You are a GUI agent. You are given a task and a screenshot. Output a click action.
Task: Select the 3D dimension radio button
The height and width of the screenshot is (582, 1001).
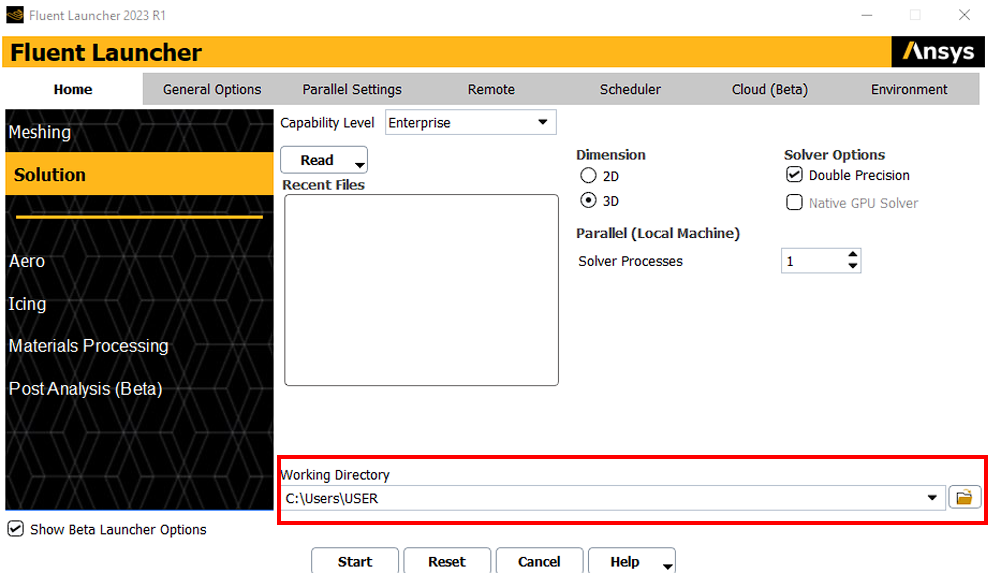click(x=588, y=200)
